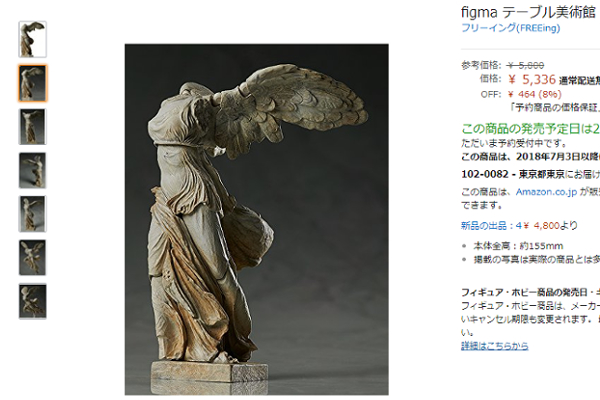Click the struck-through ¥ 5,800 reference price

[526, 65]
